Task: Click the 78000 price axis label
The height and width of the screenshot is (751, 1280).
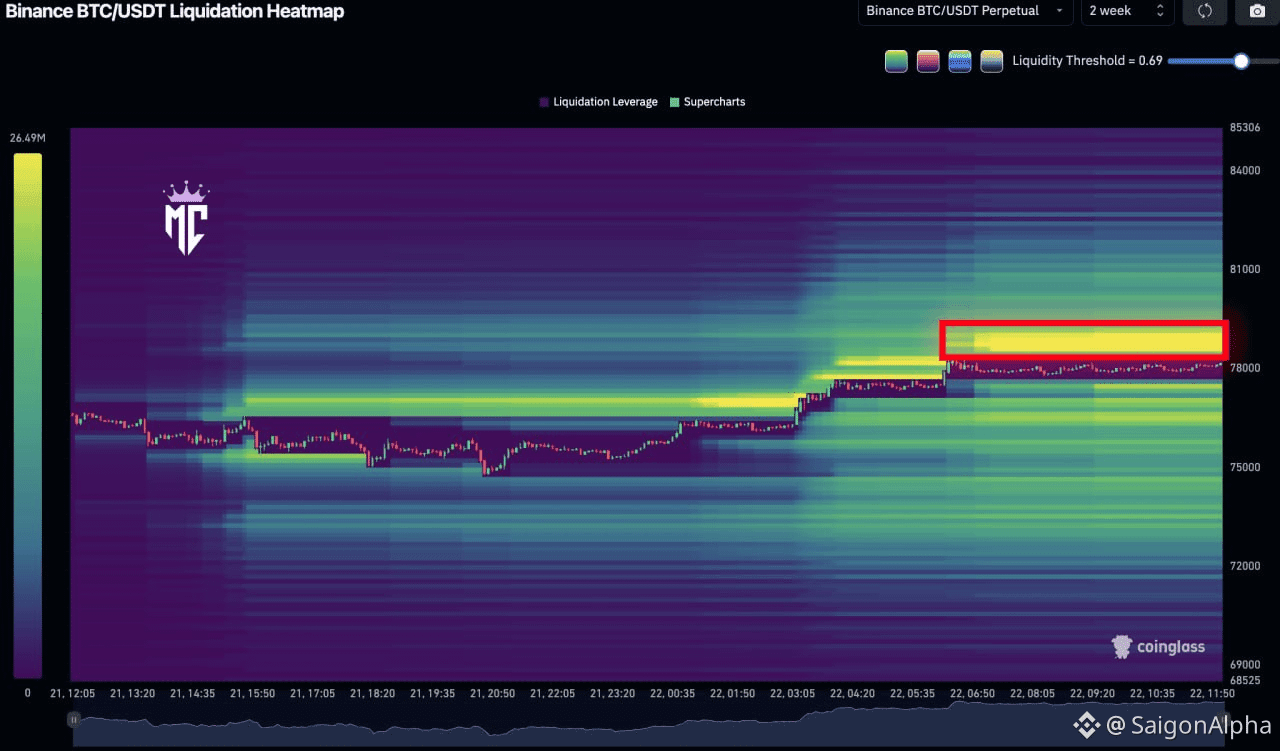Action: coord(1245,368)
